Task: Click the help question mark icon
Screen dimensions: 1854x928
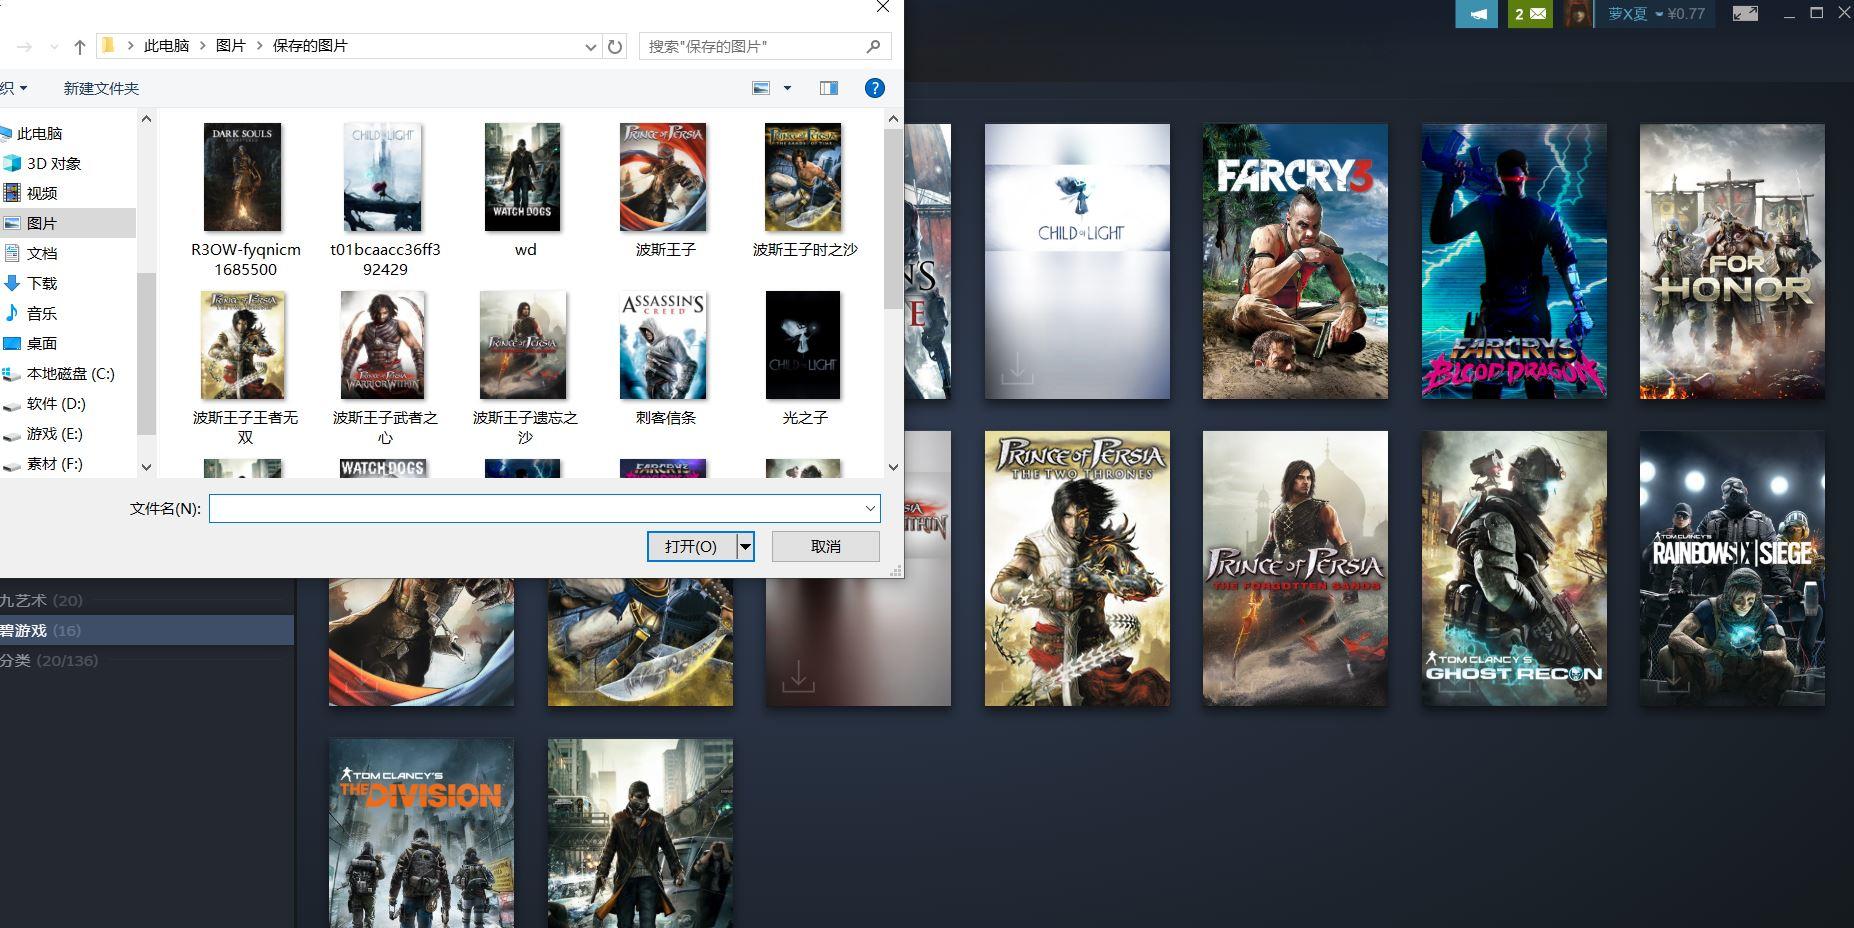Action: click(874, 88)
